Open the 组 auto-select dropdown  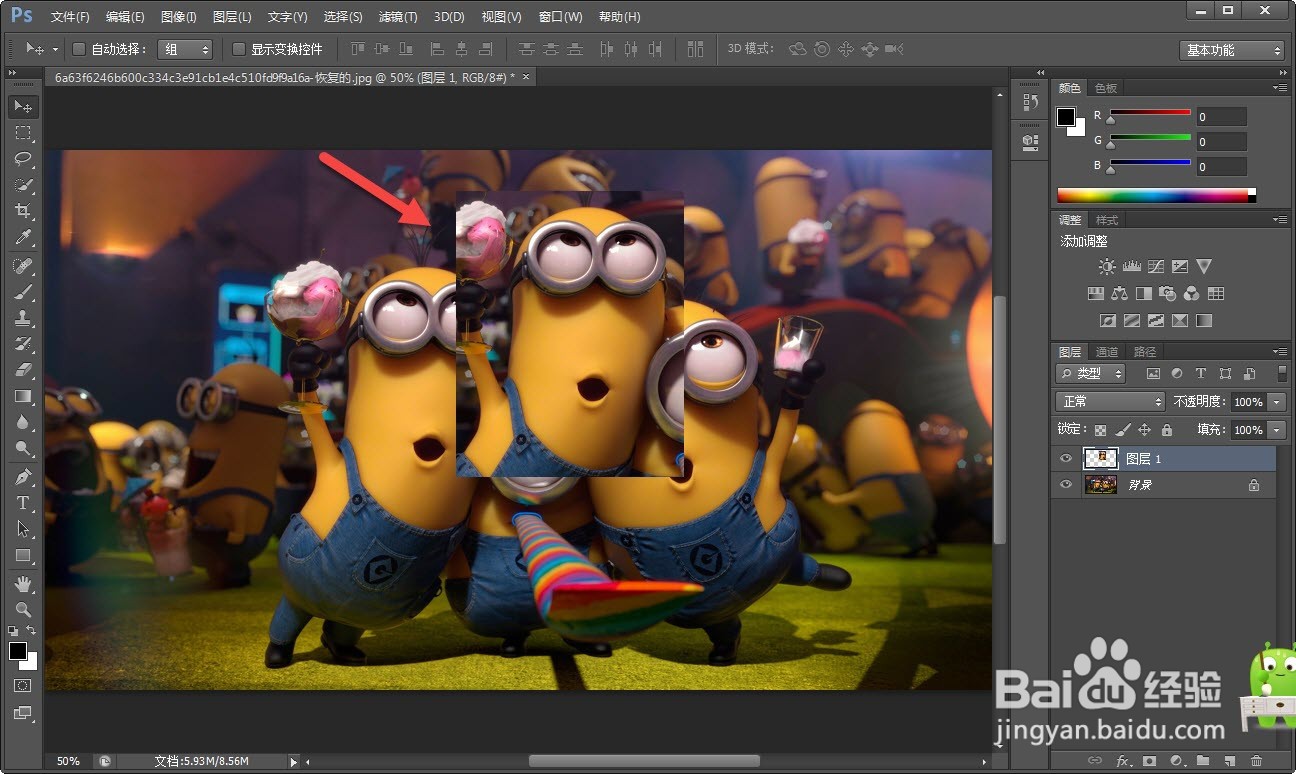pos(185,49)
